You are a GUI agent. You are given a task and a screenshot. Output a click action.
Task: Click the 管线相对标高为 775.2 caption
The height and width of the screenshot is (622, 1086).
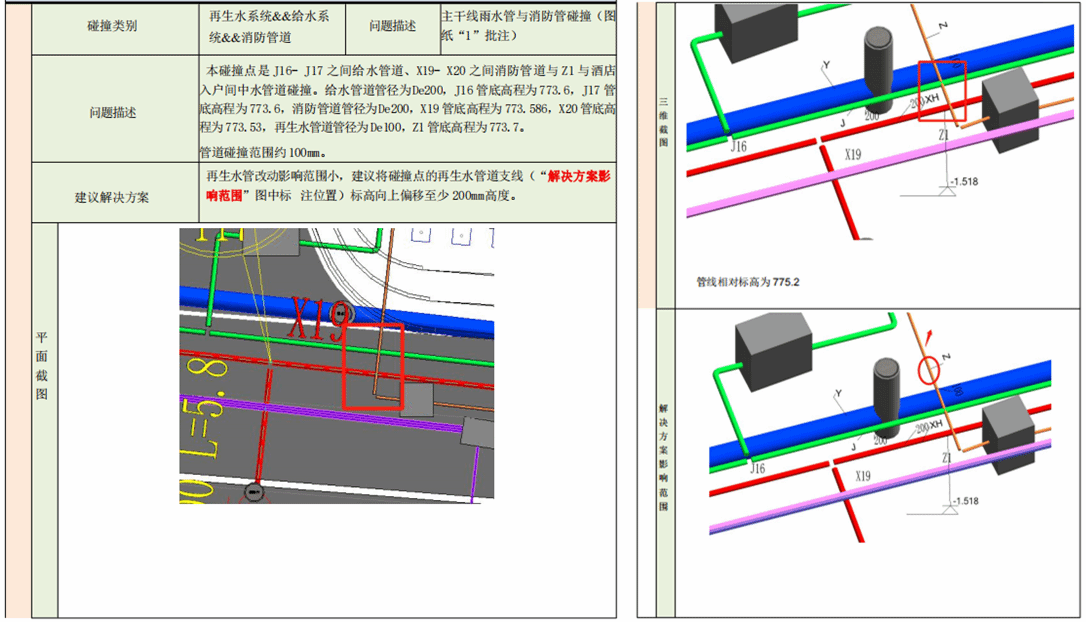click(748, 282)
